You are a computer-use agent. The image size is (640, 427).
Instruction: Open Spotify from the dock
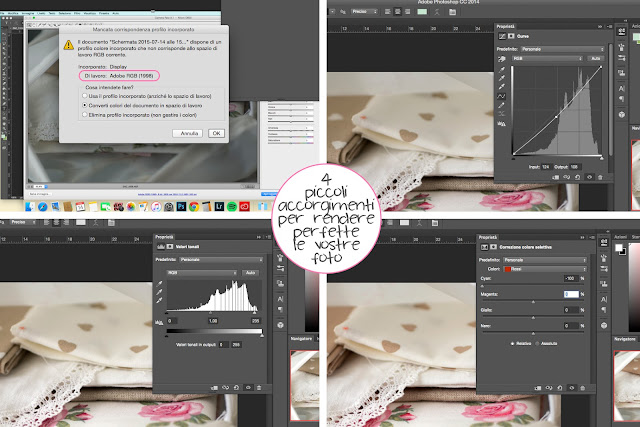click(232, 207)
